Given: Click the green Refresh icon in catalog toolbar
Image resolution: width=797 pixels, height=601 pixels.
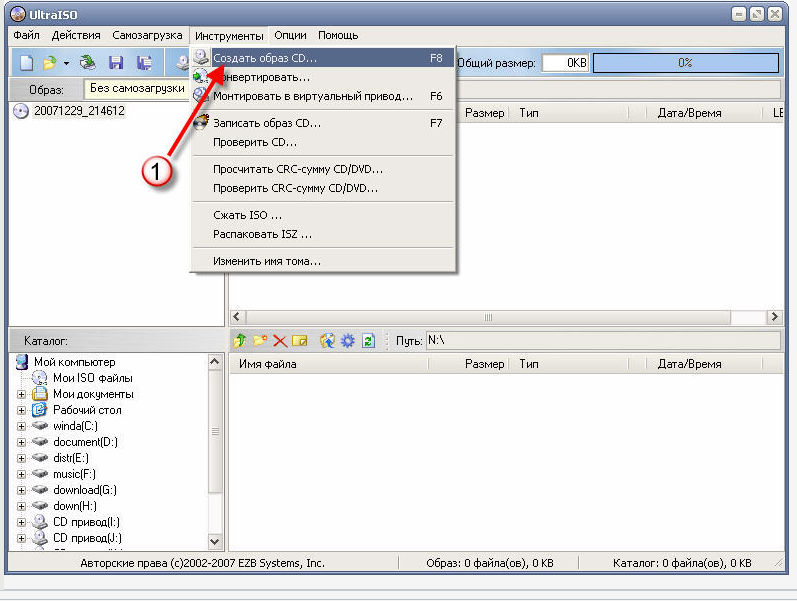Looking at the screenshot, I should 369,340.
